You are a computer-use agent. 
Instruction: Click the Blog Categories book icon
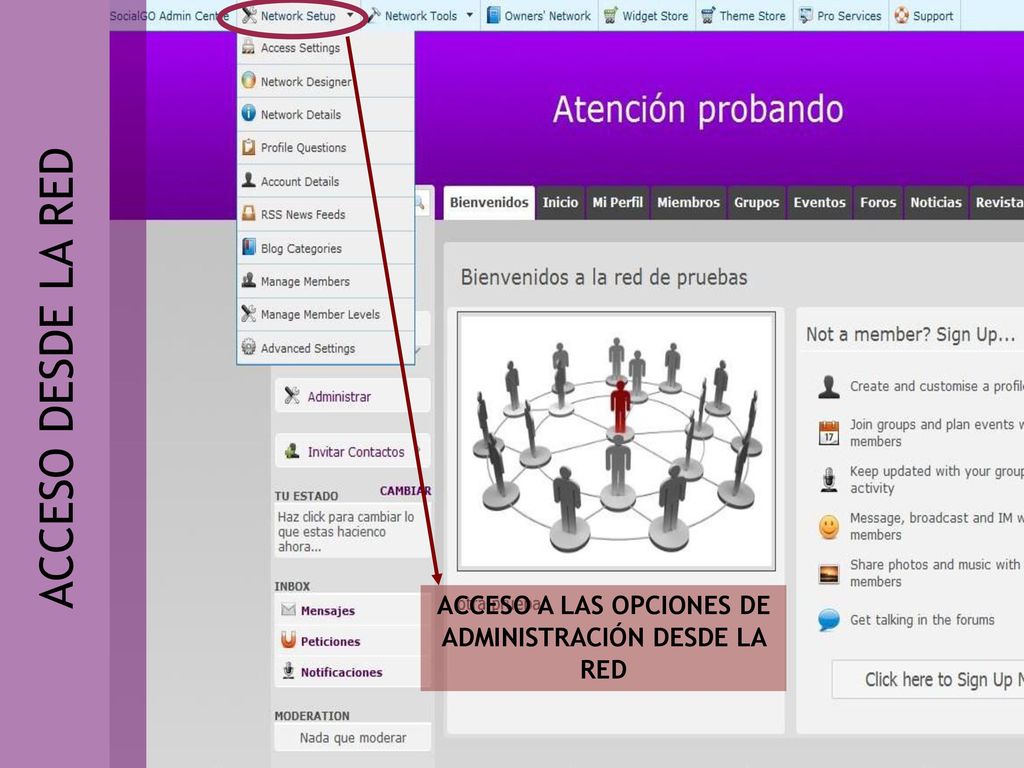(248, 247)
